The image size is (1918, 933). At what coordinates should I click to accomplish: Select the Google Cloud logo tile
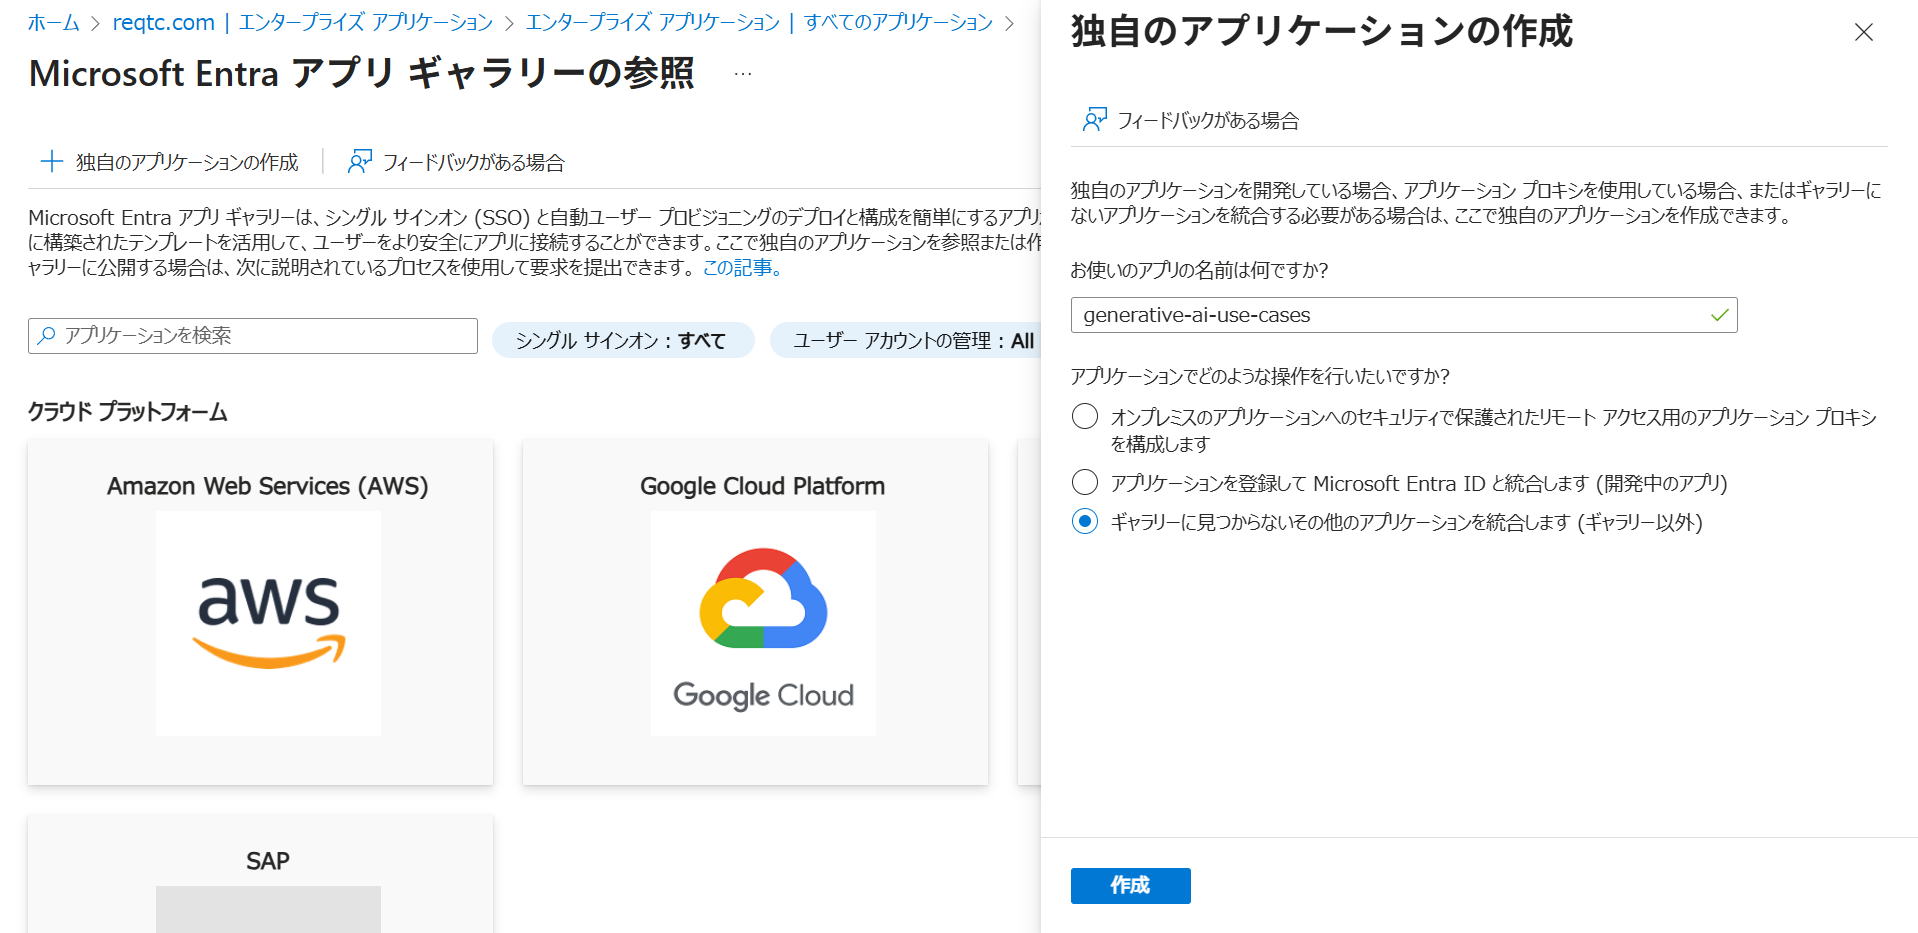[x=762, y=622]
